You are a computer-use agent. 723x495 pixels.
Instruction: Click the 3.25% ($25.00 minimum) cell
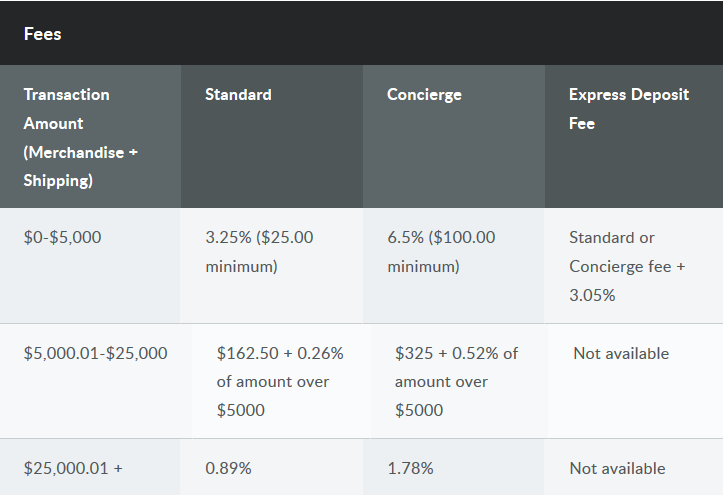259,252
